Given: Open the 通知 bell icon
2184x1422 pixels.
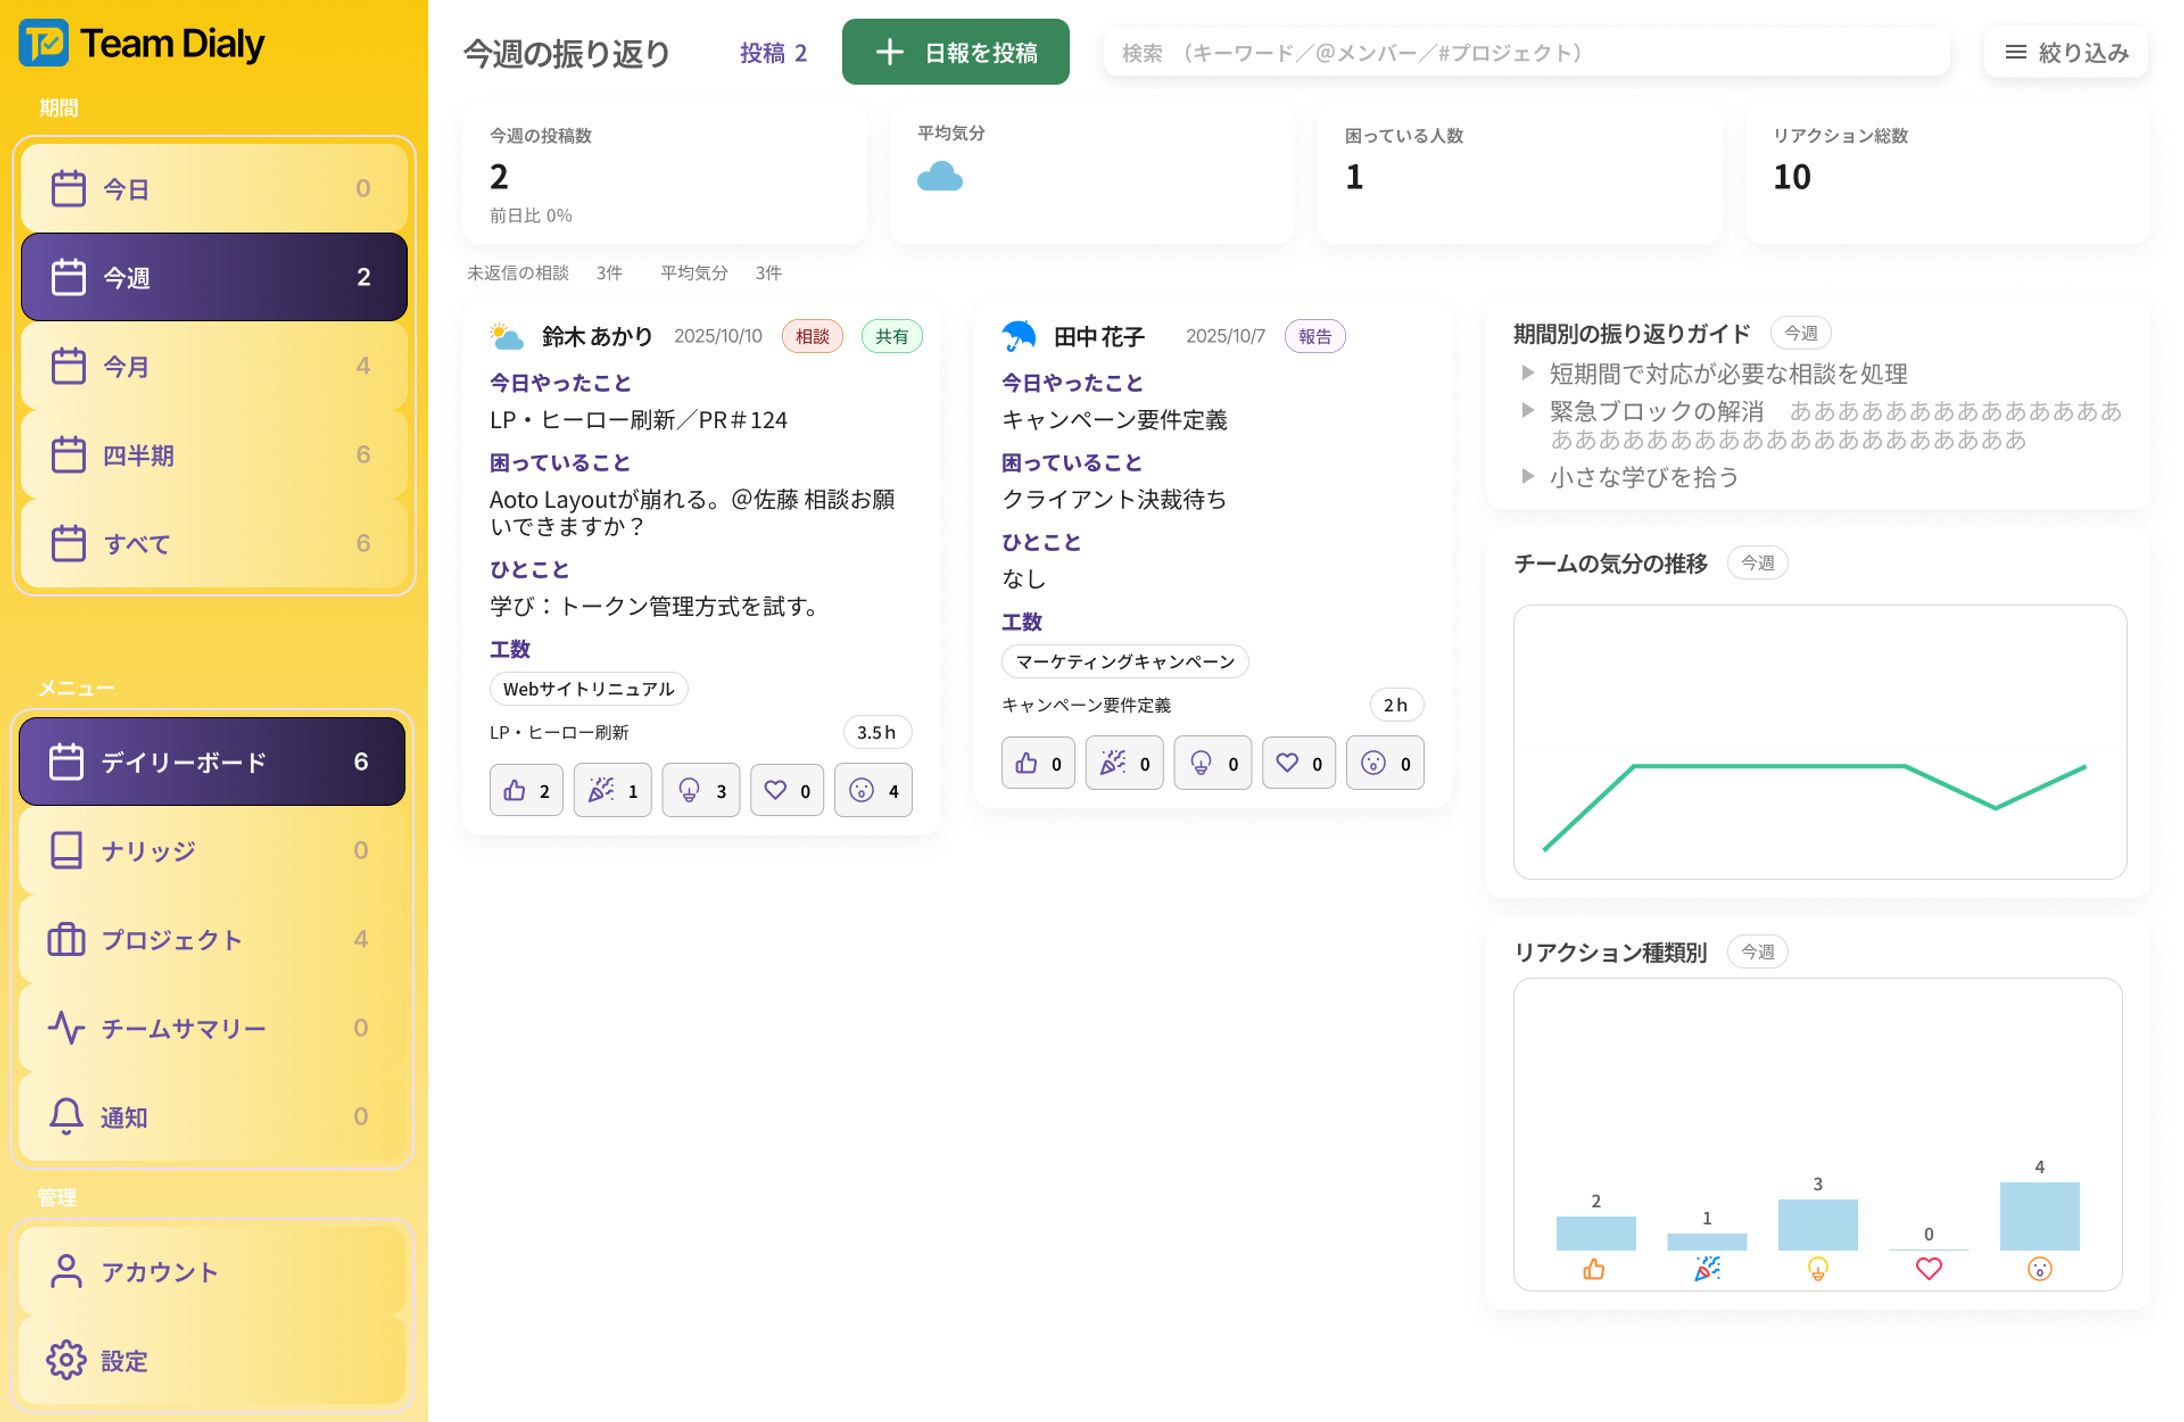Looking at the screenshot, I should point(64,1117).
